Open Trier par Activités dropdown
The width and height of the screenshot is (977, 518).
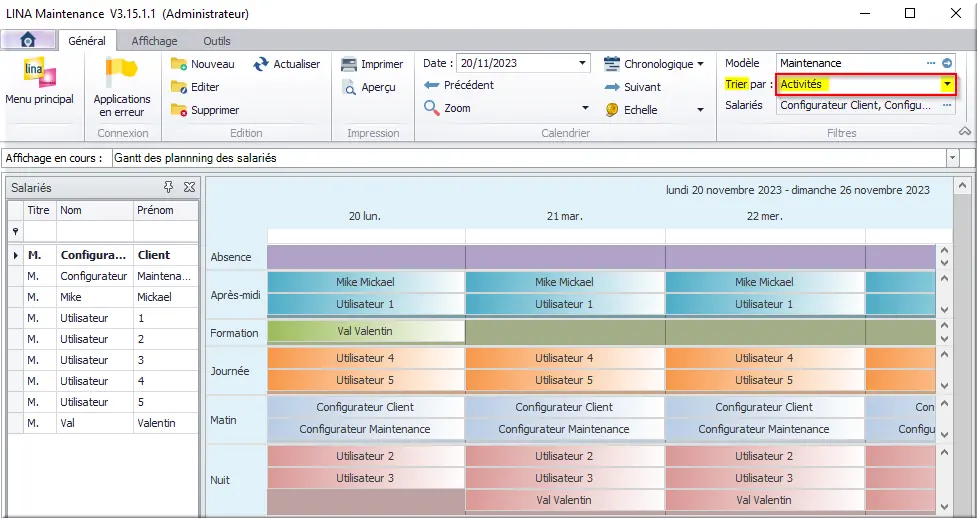pyautogui.click(x=947, y=84)
